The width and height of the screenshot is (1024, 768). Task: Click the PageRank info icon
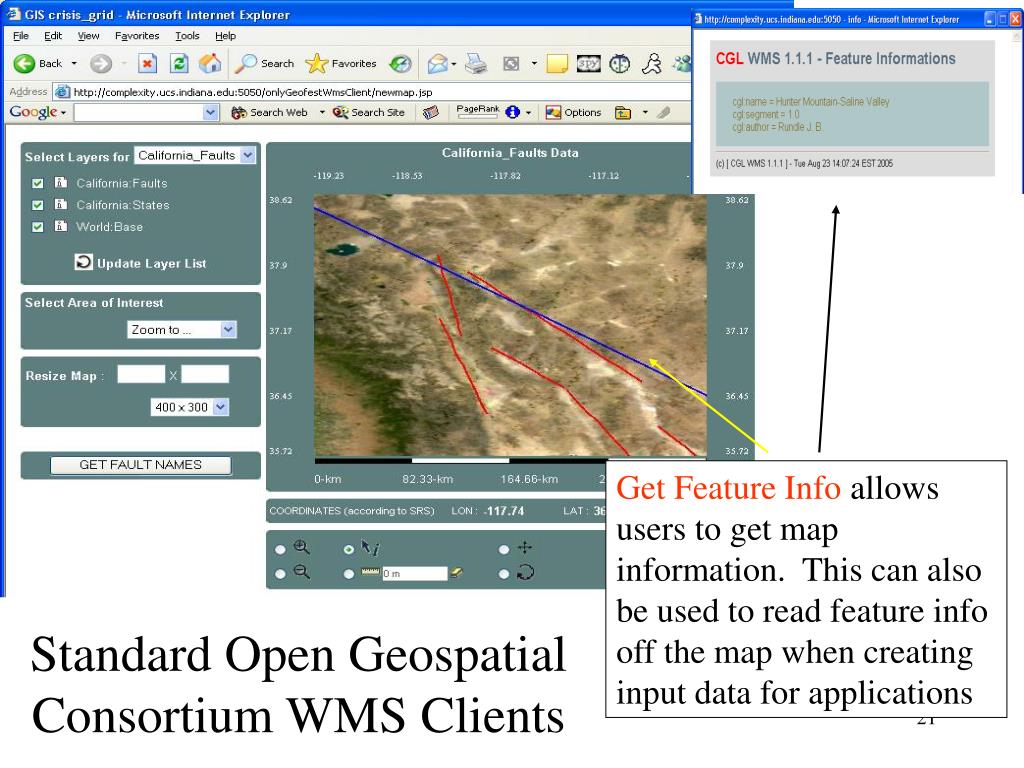pos(513,112)
